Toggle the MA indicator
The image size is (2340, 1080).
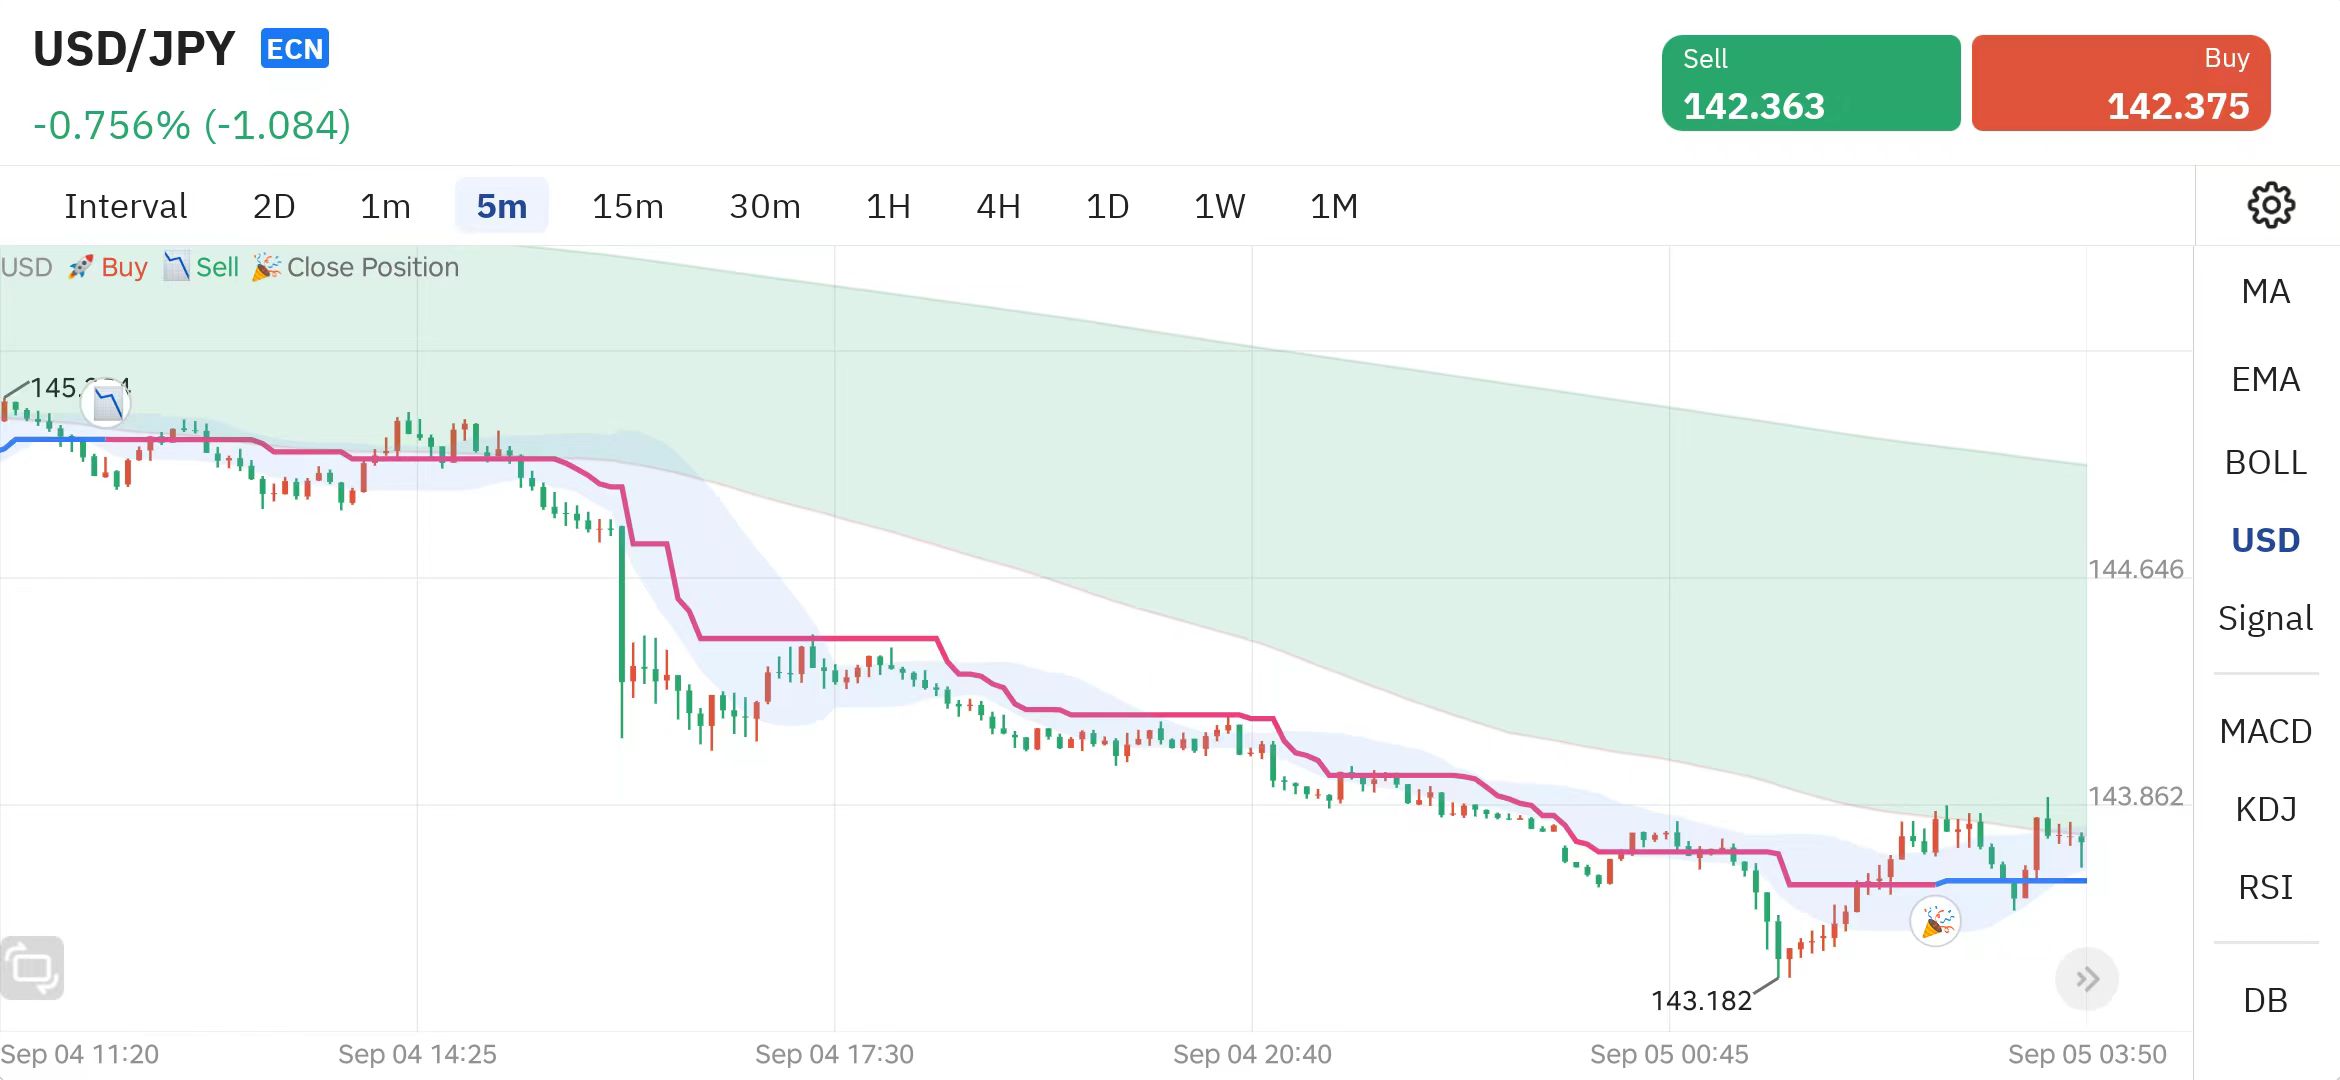[x=2265, y=291]
